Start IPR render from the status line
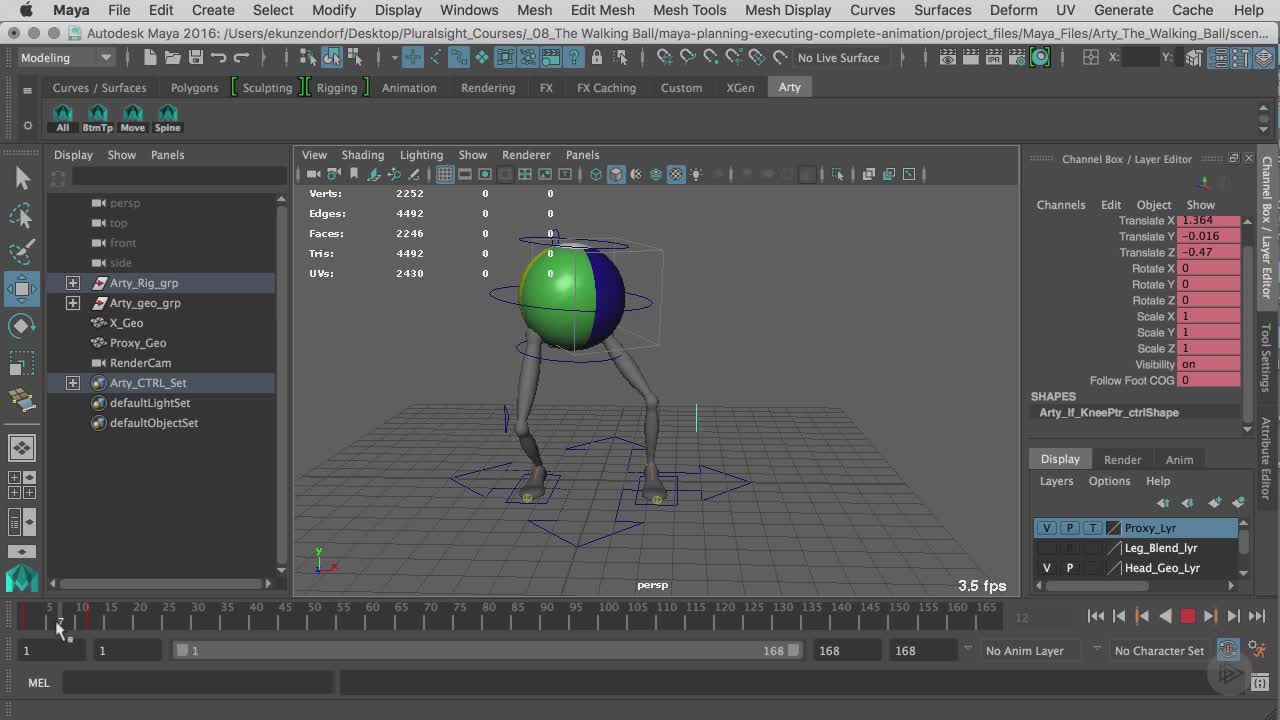The width and height of the screenshot is (1280, 720). [x=994, y=57]
